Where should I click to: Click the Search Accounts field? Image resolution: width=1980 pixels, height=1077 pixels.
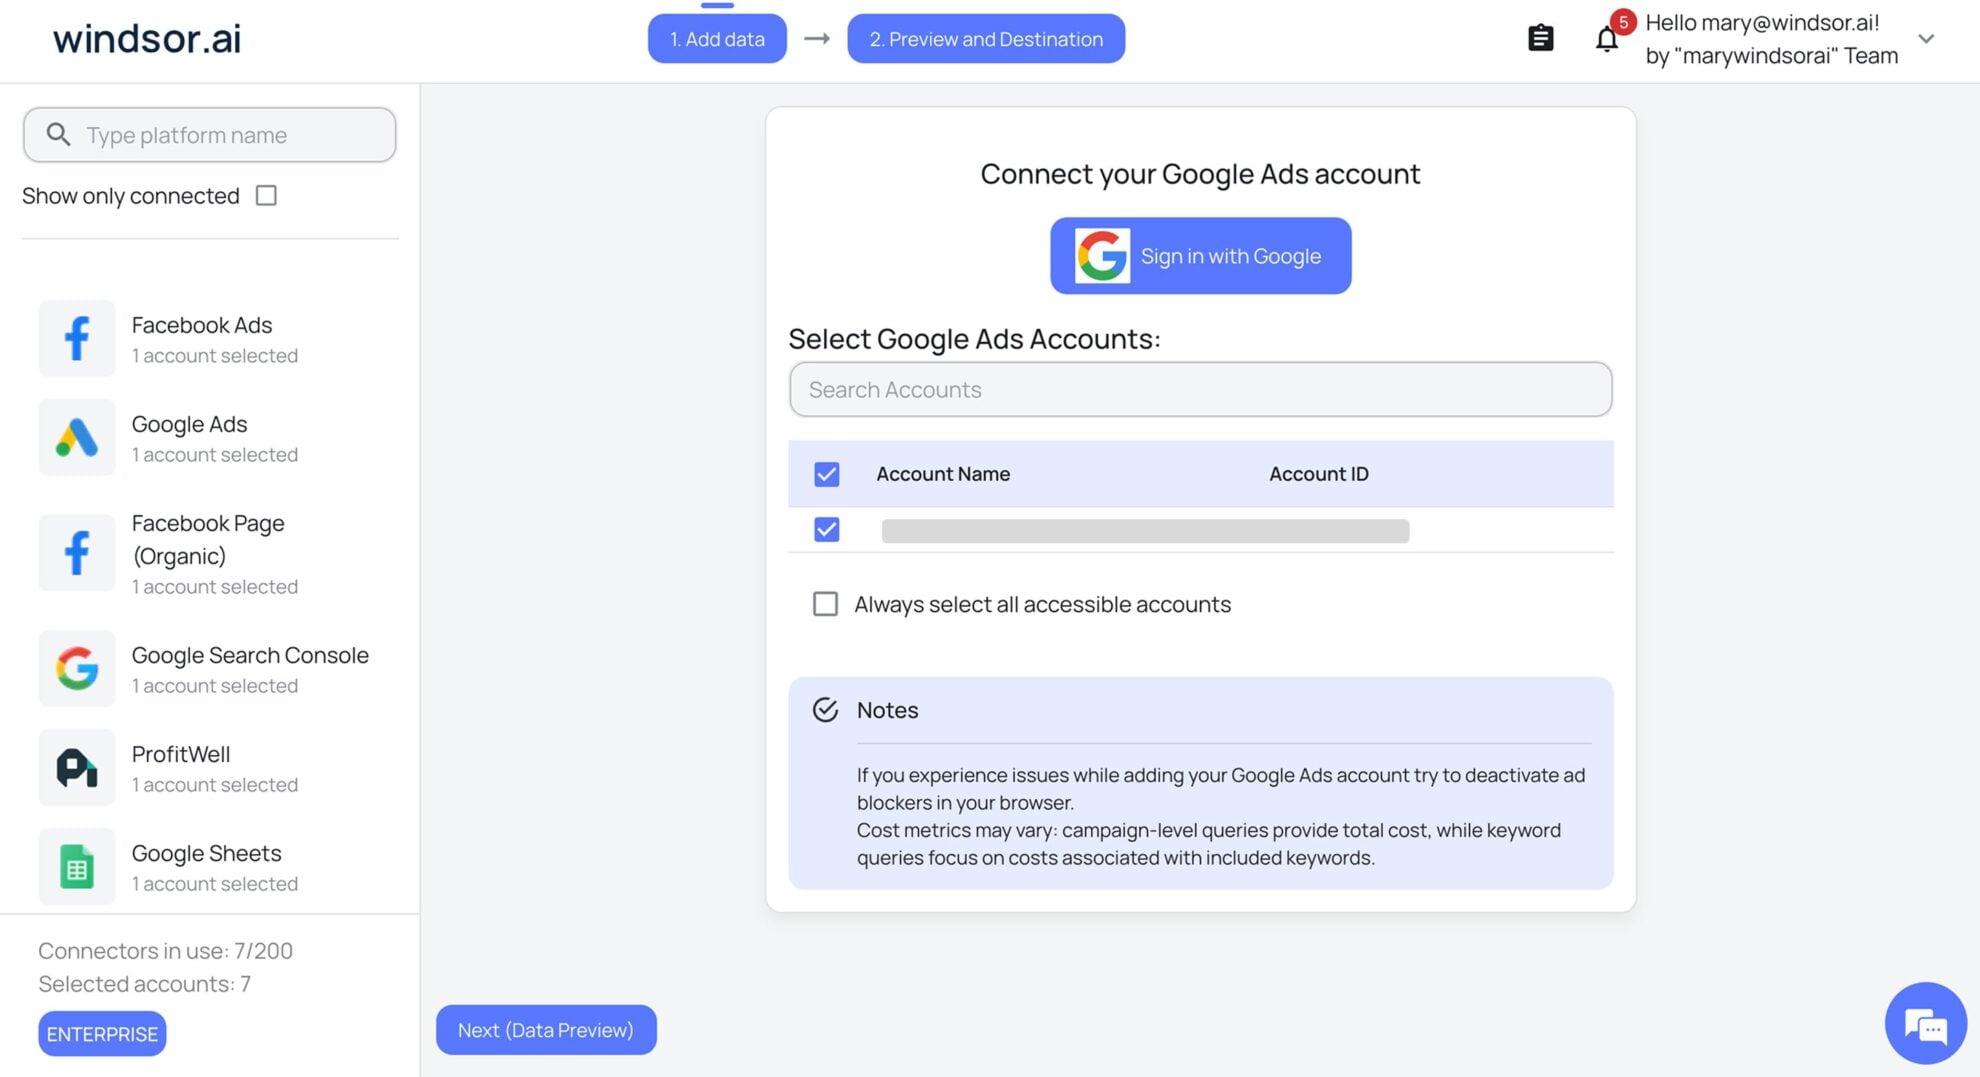point(1199,389)
